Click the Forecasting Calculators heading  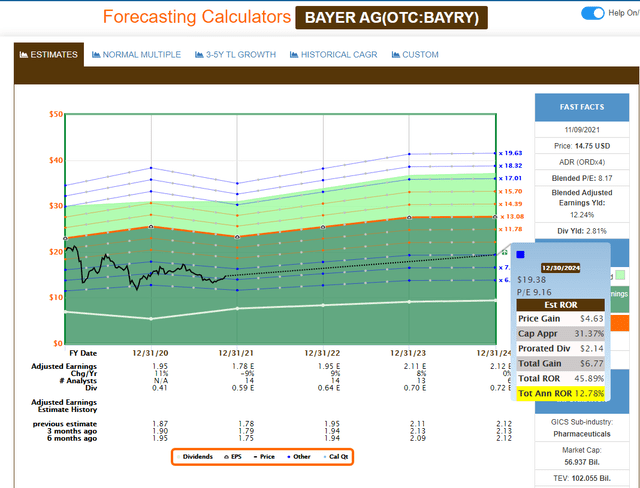click(197, 17)
